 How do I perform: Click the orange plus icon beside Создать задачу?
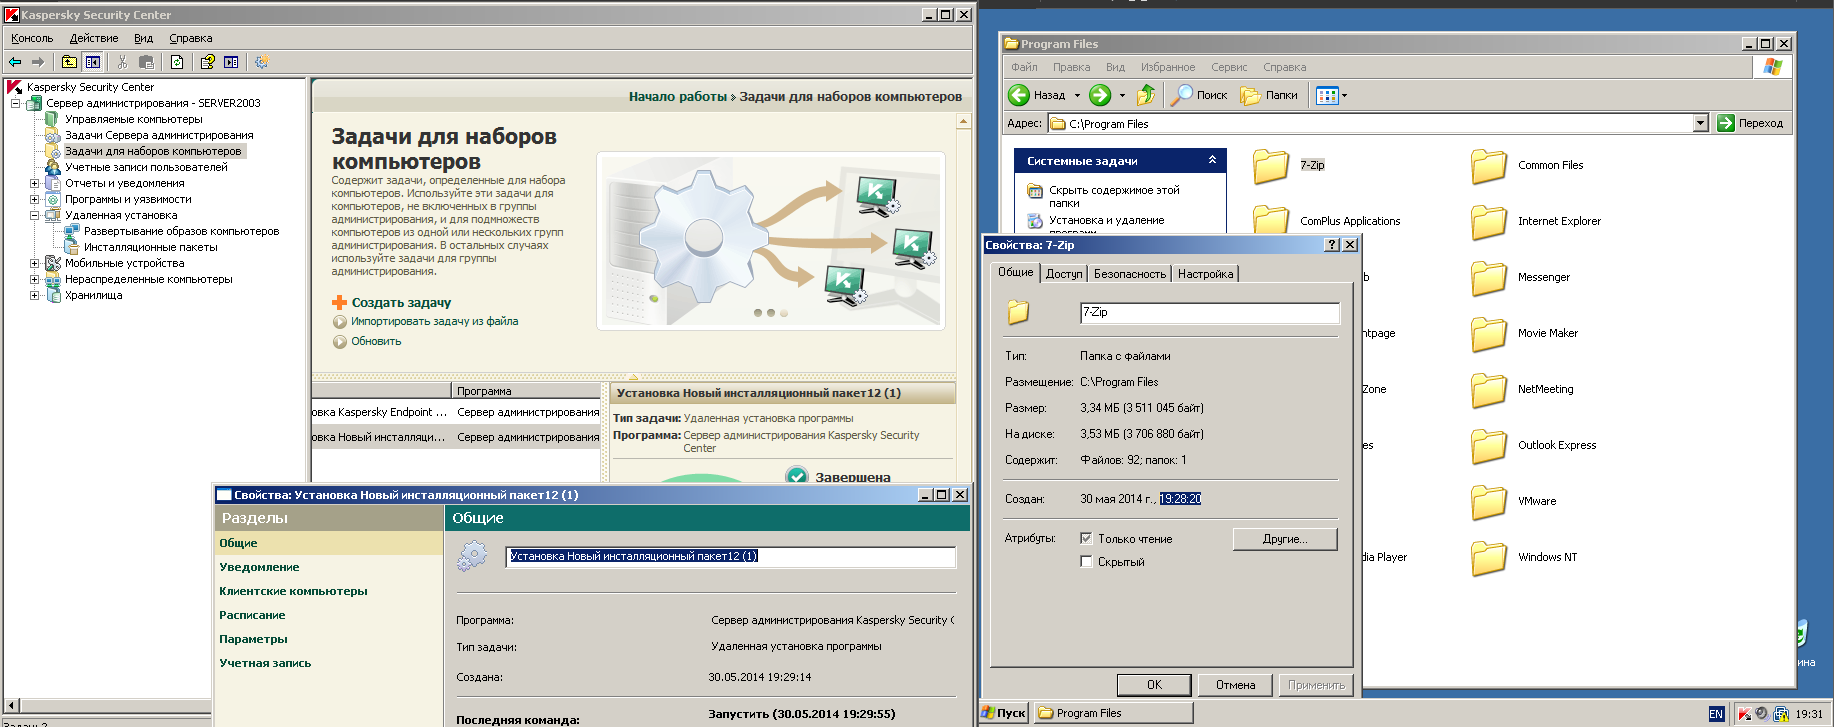(339, 302)
